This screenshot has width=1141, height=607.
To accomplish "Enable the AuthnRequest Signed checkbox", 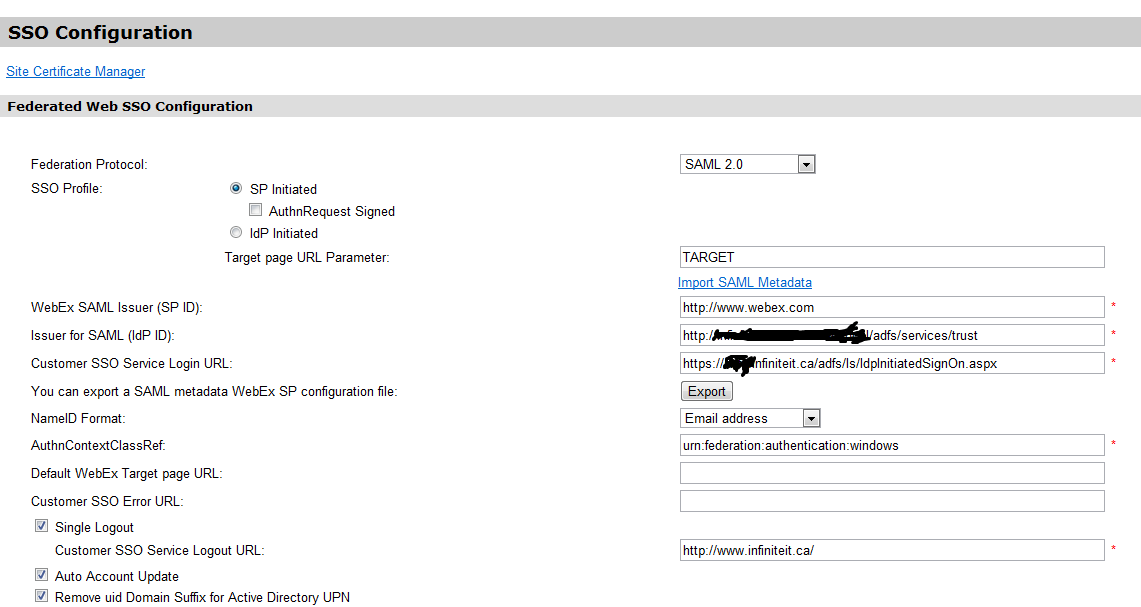I will pyautogui.click(x=255, y=210).
